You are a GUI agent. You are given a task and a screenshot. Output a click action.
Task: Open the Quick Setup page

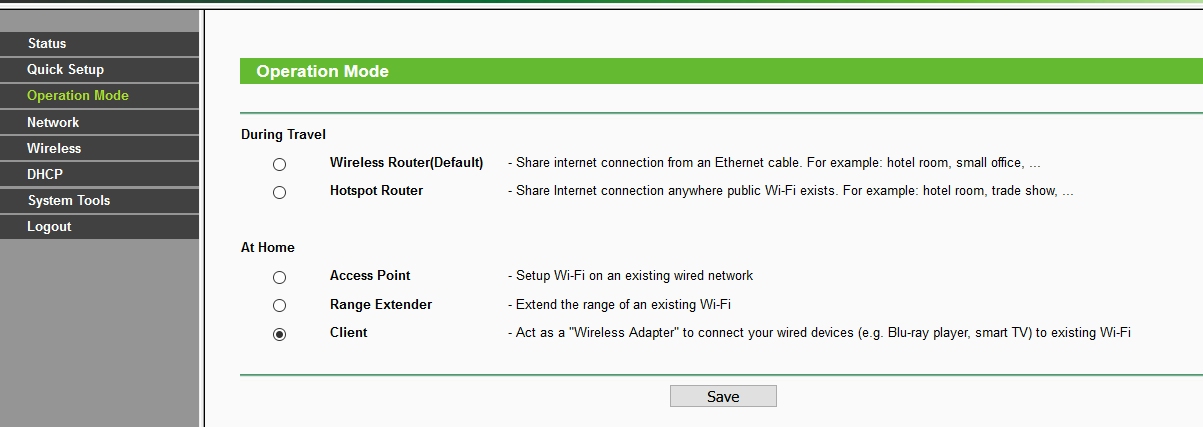point(99,70)
